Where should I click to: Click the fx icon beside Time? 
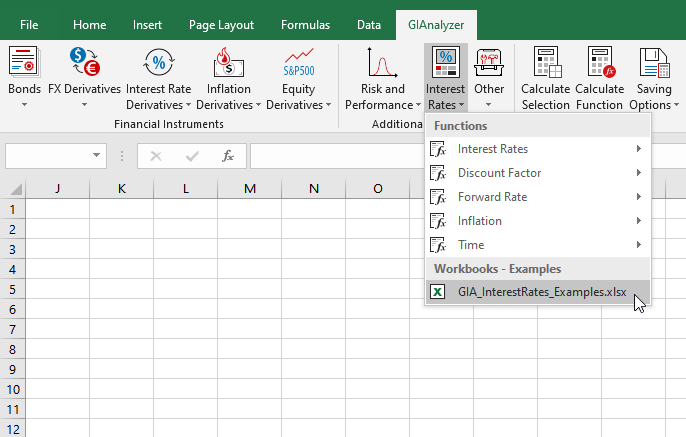pos(438,245)
